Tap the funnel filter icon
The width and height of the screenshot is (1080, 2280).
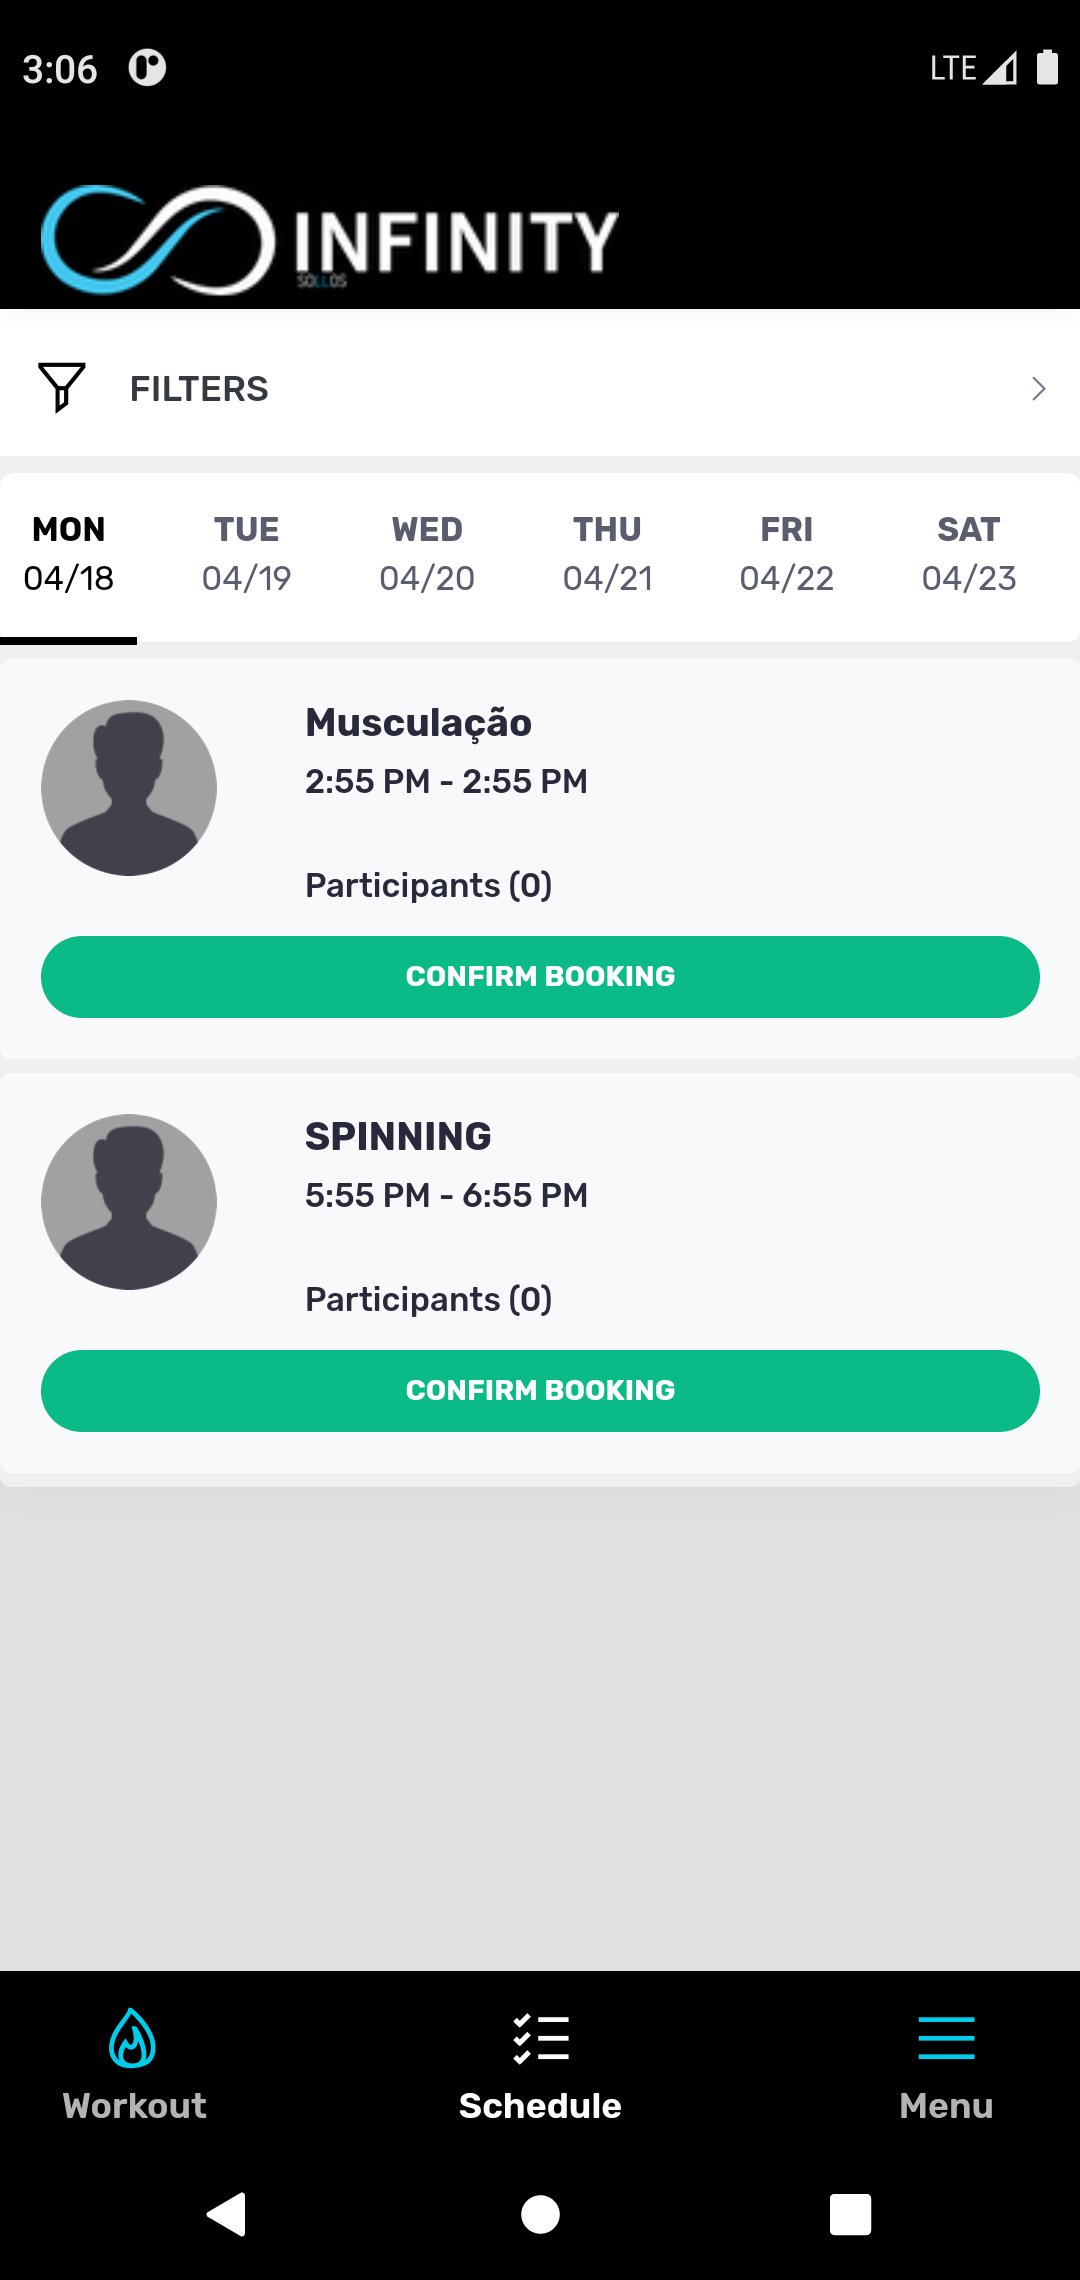(x=61, y=387)
